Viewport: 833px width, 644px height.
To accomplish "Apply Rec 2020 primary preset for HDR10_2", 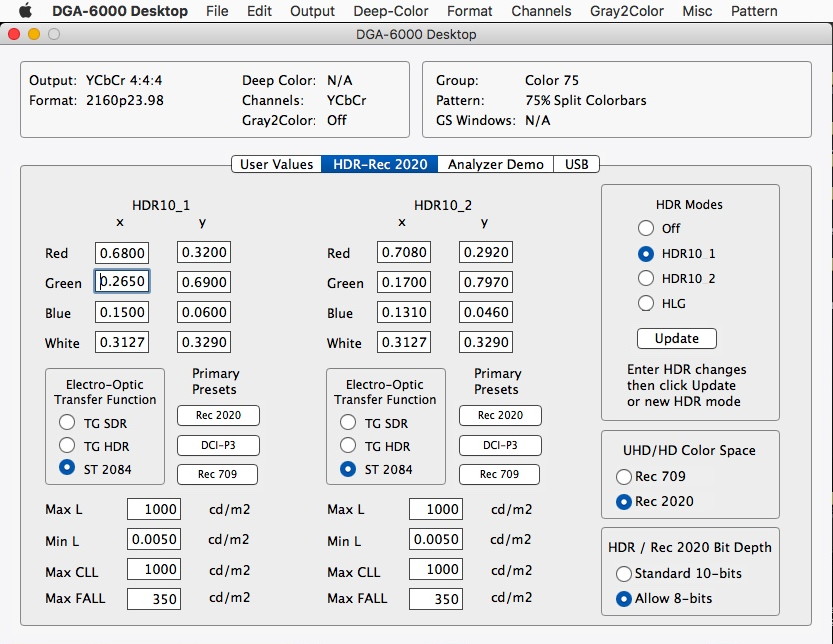I will coord(499,415).
